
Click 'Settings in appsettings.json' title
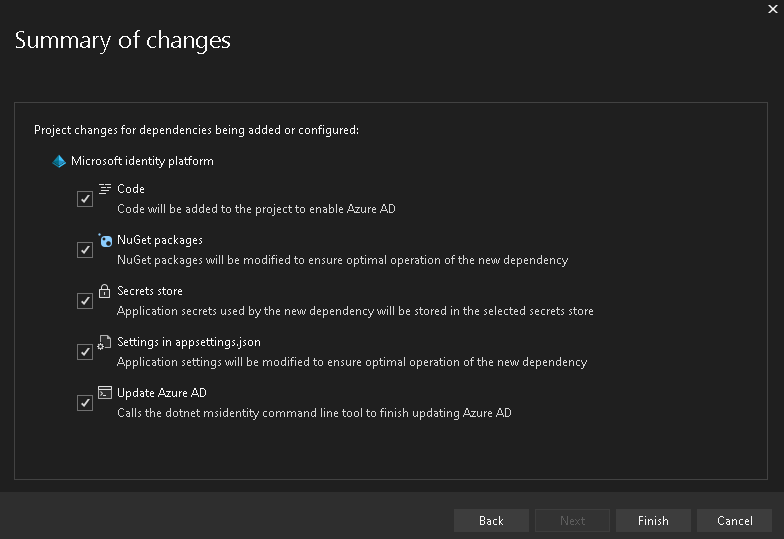188,342
